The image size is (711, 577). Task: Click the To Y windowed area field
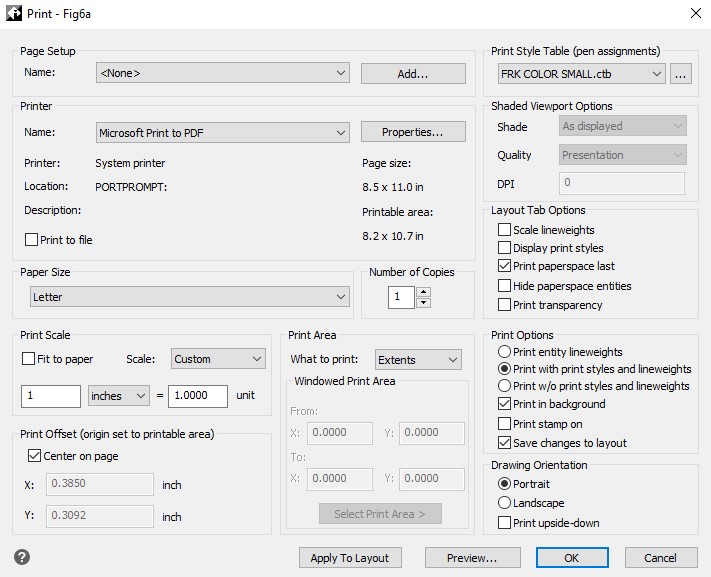432,479
